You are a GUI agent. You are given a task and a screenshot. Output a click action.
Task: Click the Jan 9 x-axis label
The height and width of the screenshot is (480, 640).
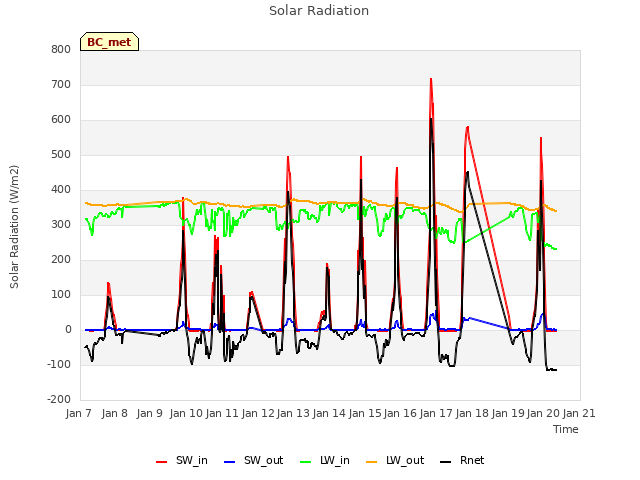click(x=150, y=413)
